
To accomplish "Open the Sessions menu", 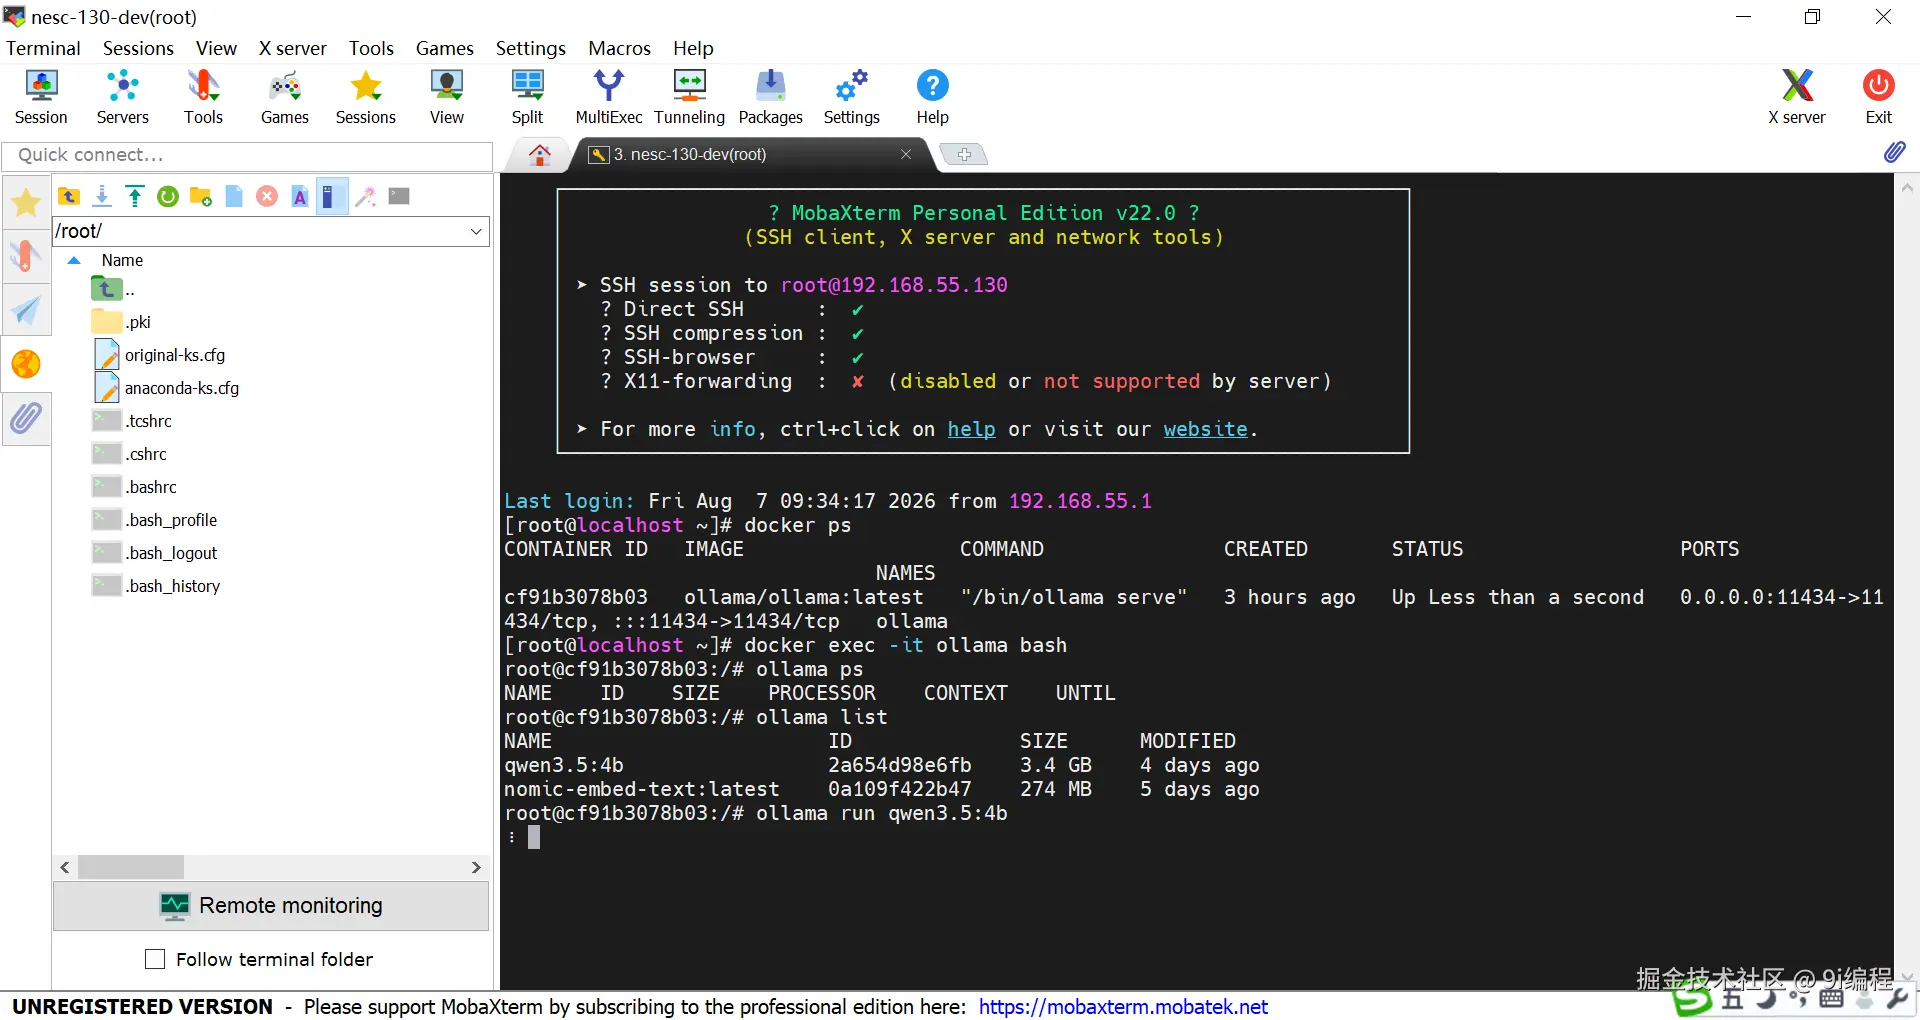I will [x=138, y=48].
